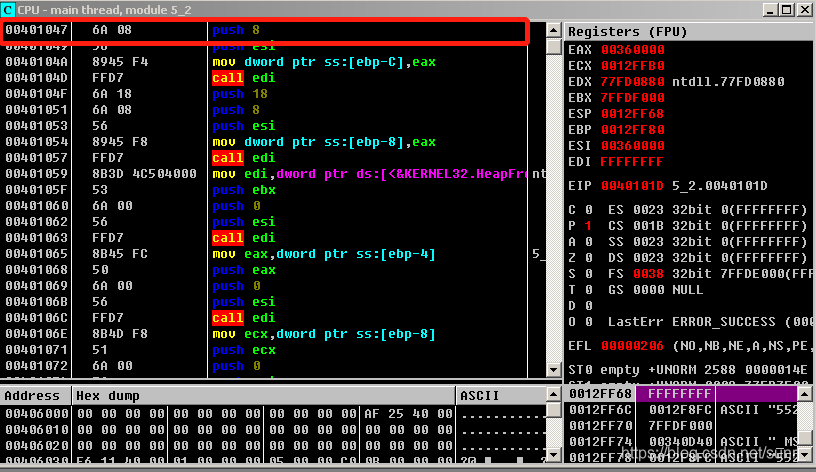This screenshot has height=472, width=816.
Task: Click stack pane scroll-down arrow
Action: point(805,455)
